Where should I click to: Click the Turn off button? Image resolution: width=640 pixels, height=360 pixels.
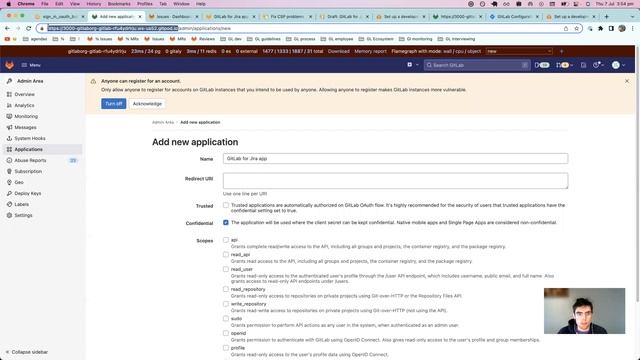click(x=113, y=104)
